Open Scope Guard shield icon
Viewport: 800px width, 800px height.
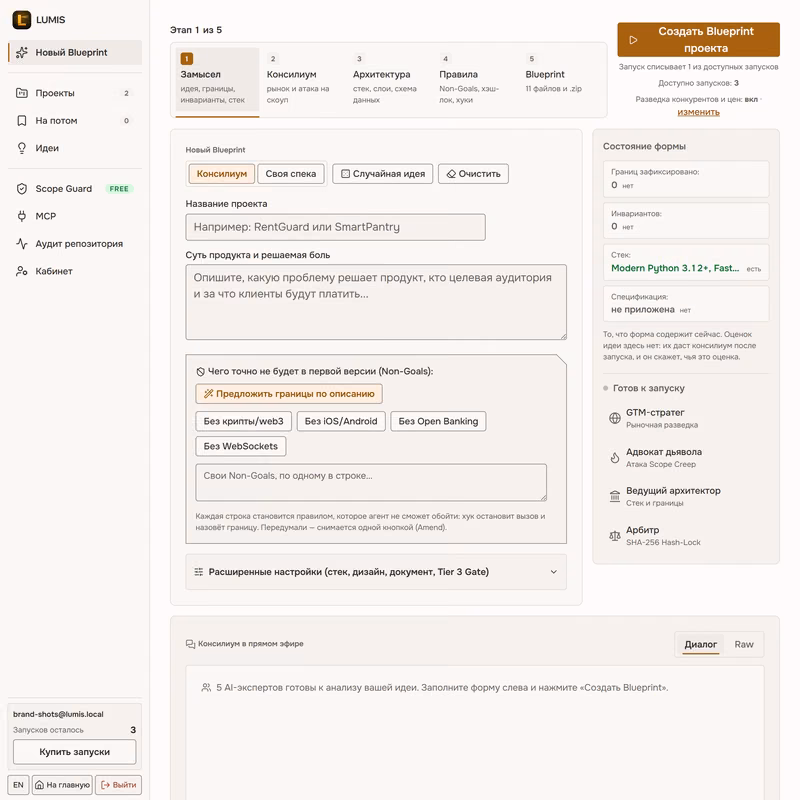coord(21,189)
